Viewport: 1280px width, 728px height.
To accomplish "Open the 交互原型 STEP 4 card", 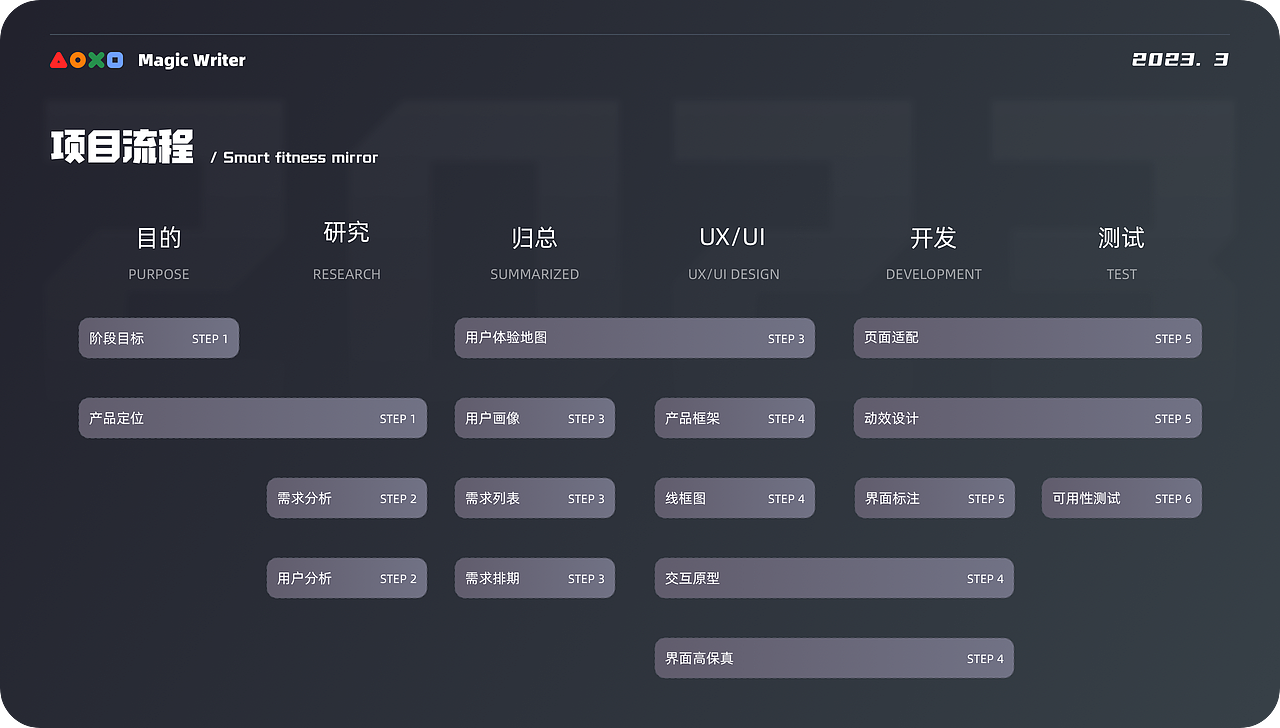I will (834, 578).
